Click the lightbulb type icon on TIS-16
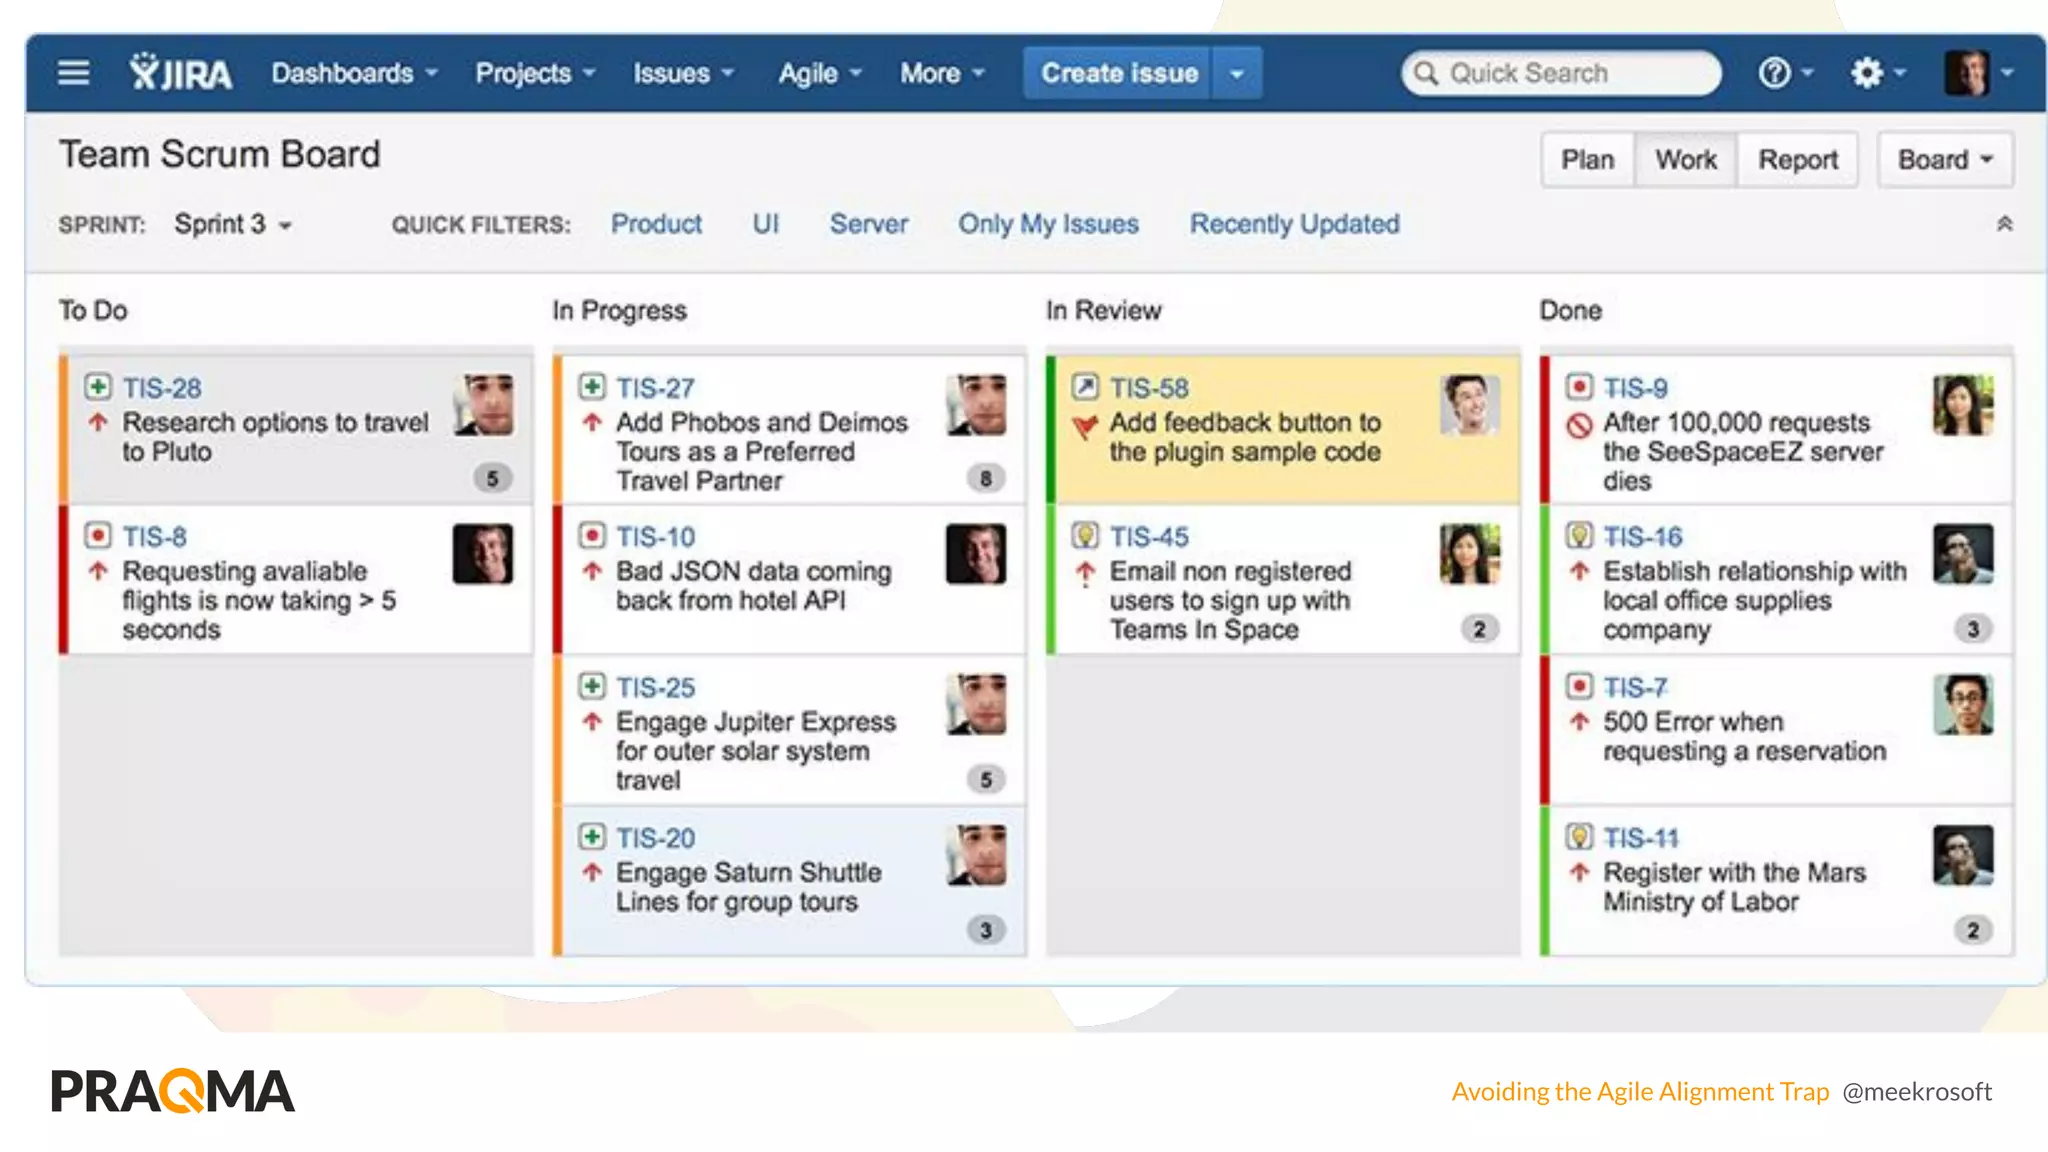The height and width of the screenshot is (1152, 2048). pyautogui.click(x=1579, y=535)
